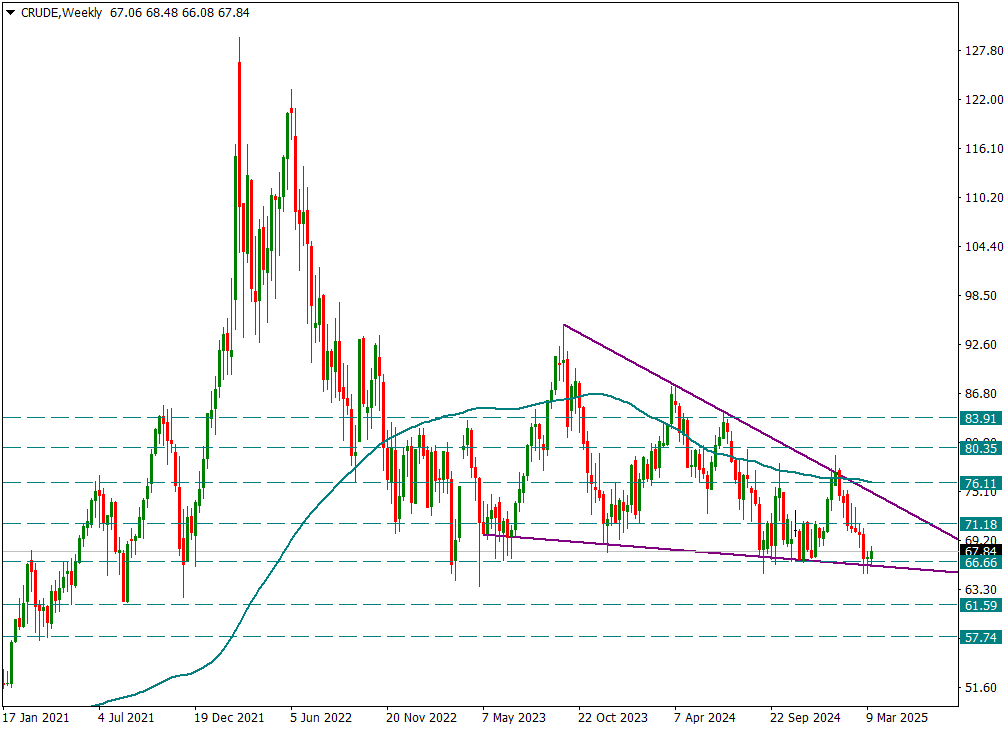Click the 116.10 price scale value
This screenshot has width=1008, height=730.
tap(984, 148)
